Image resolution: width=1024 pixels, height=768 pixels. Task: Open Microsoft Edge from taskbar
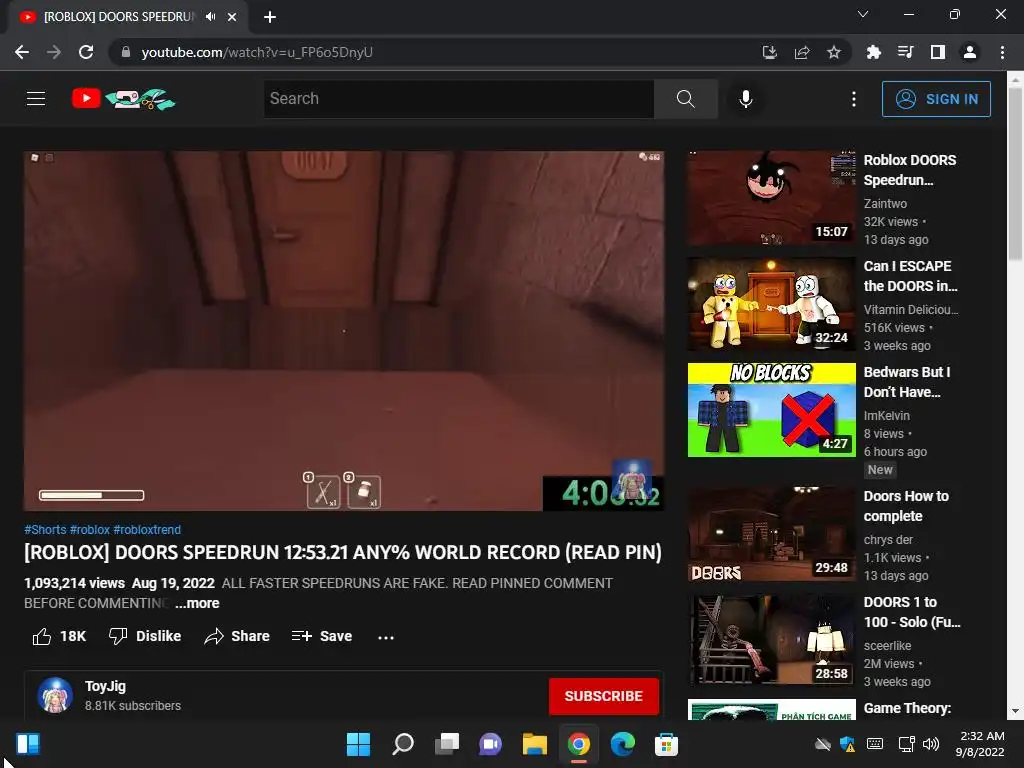coord(623,744)
